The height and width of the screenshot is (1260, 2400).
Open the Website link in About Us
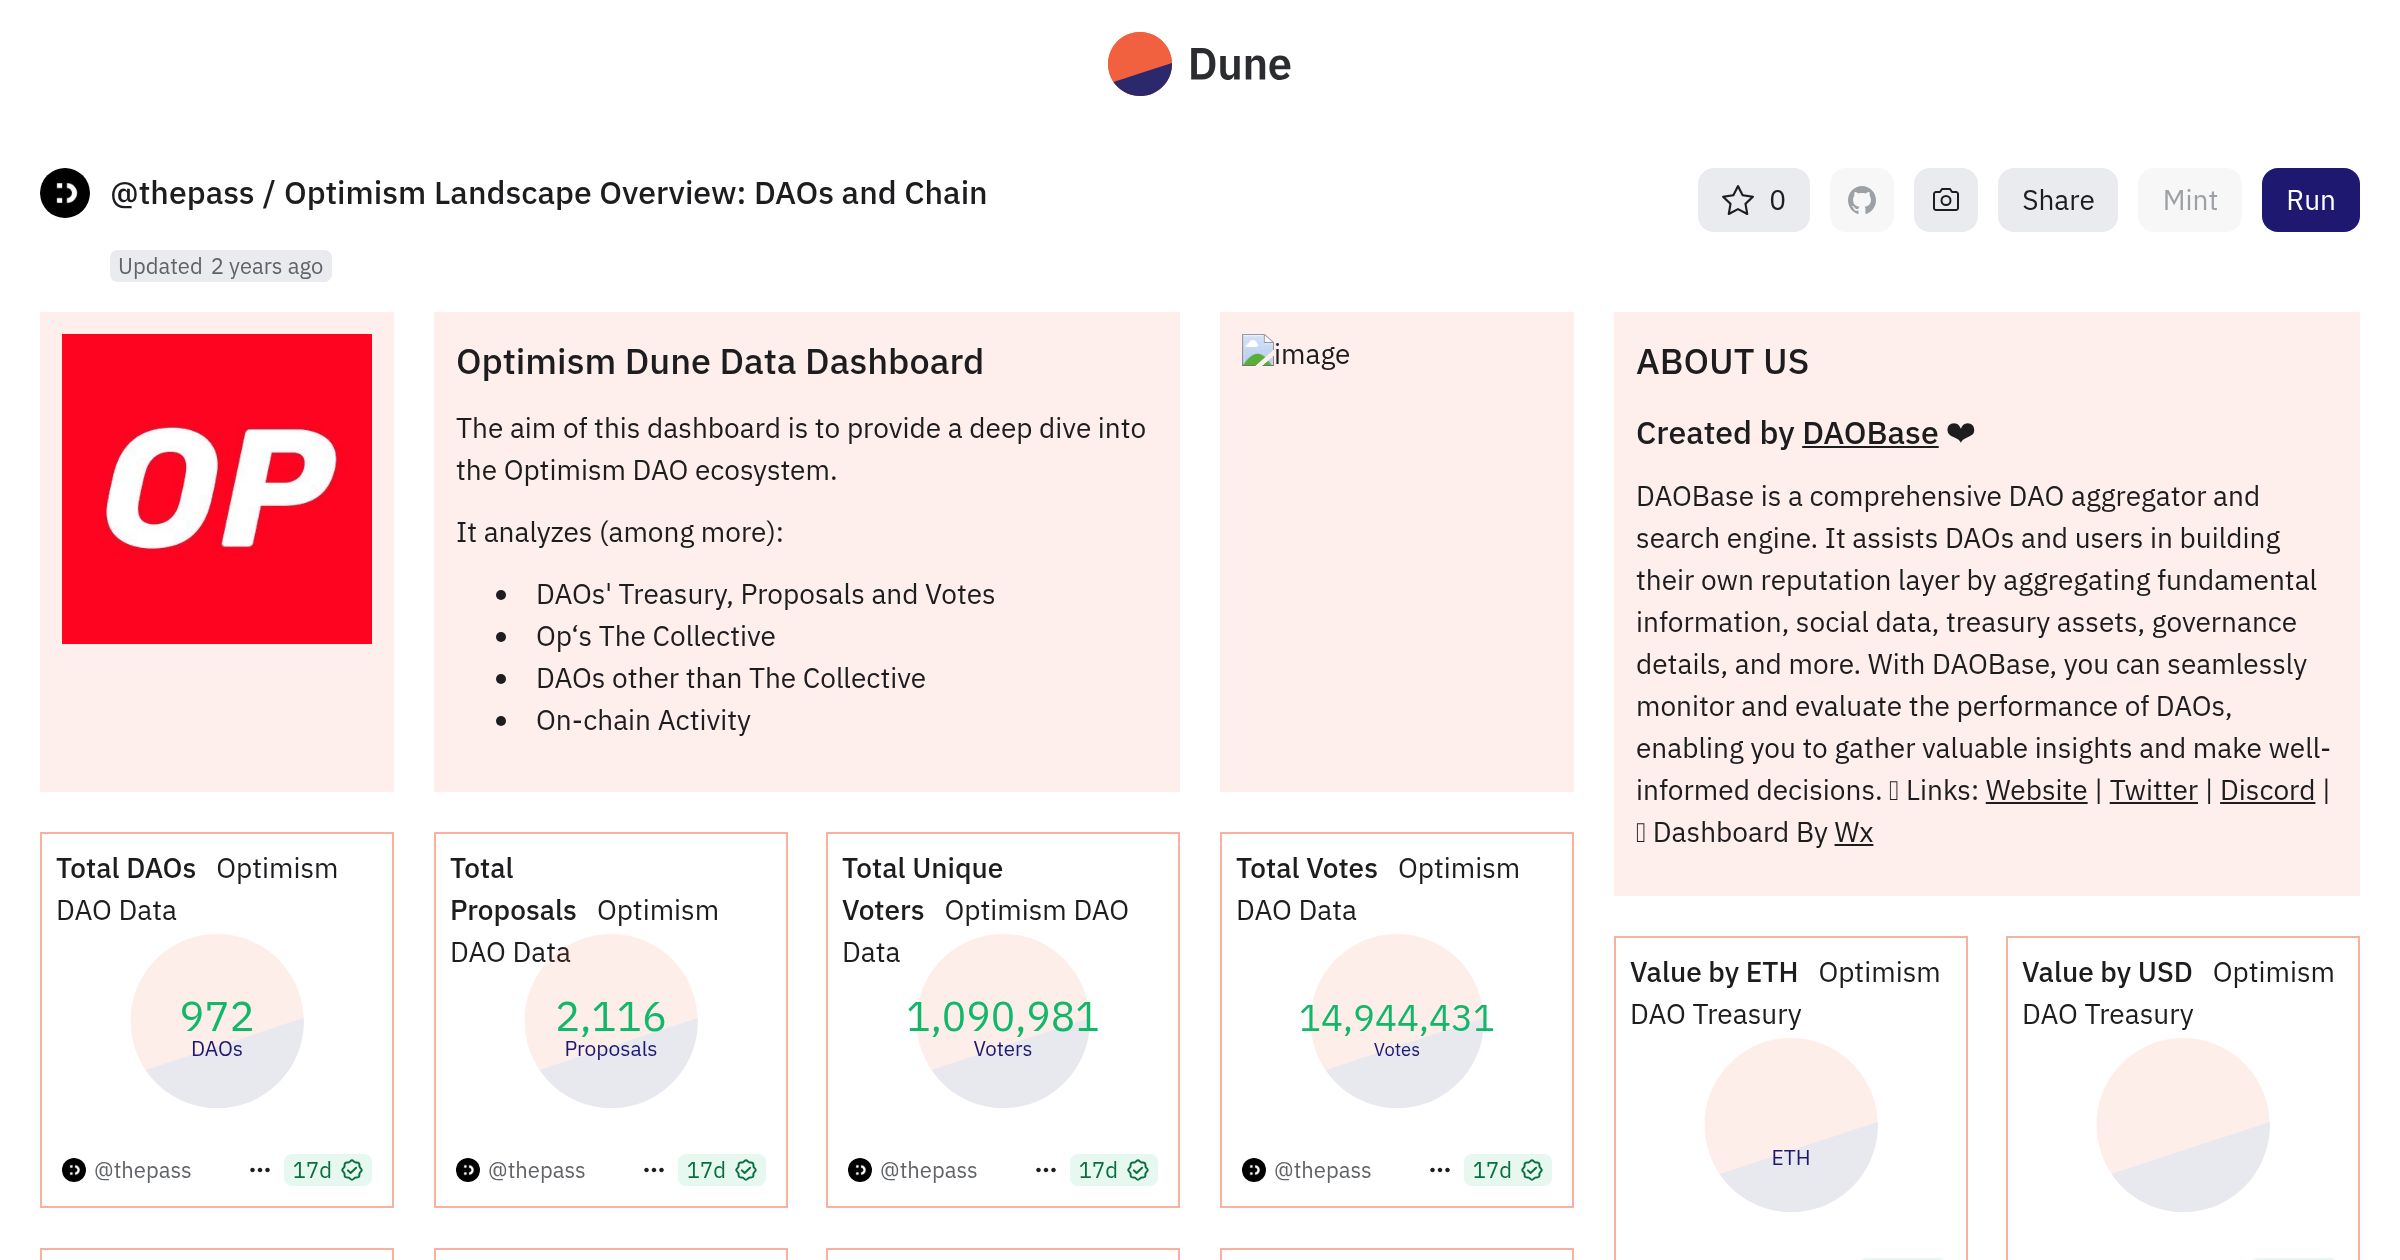[x=2036, y=790]
